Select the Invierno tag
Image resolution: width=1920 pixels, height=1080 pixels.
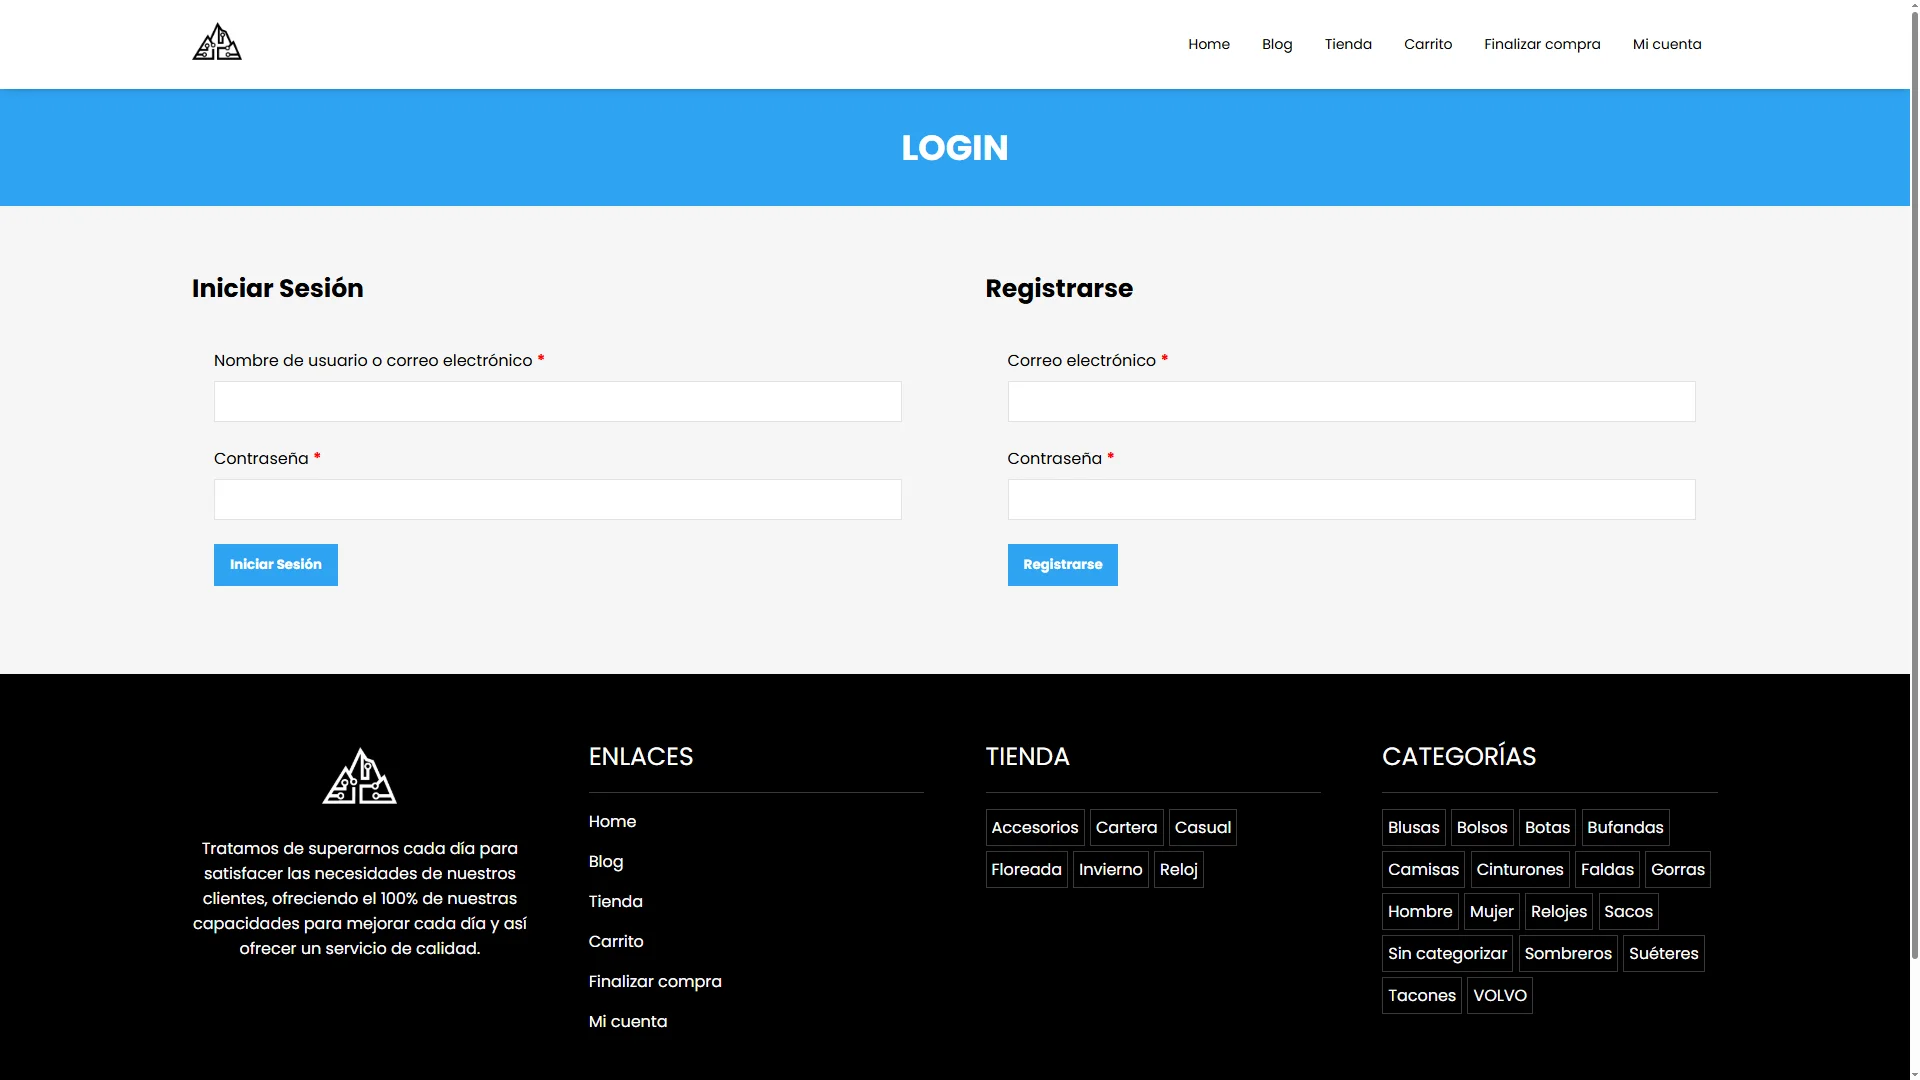point(1110,869)
